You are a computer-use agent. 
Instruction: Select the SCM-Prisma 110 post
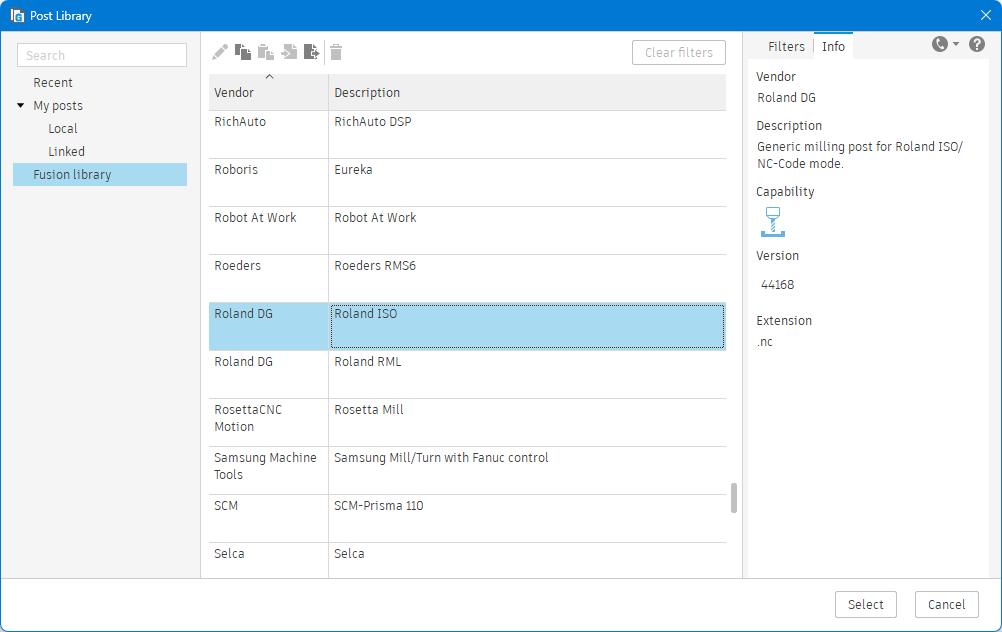click(527, 518)
